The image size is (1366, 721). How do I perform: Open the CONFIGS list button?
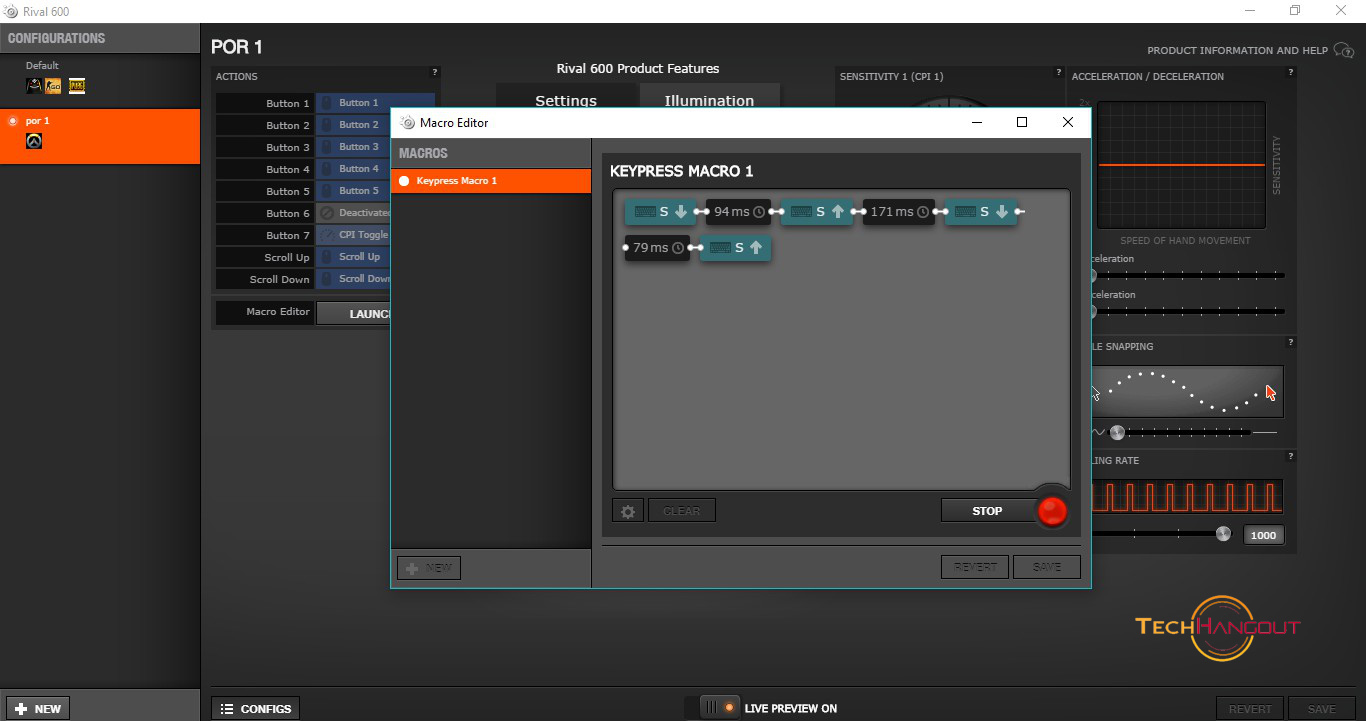(255, 708)
